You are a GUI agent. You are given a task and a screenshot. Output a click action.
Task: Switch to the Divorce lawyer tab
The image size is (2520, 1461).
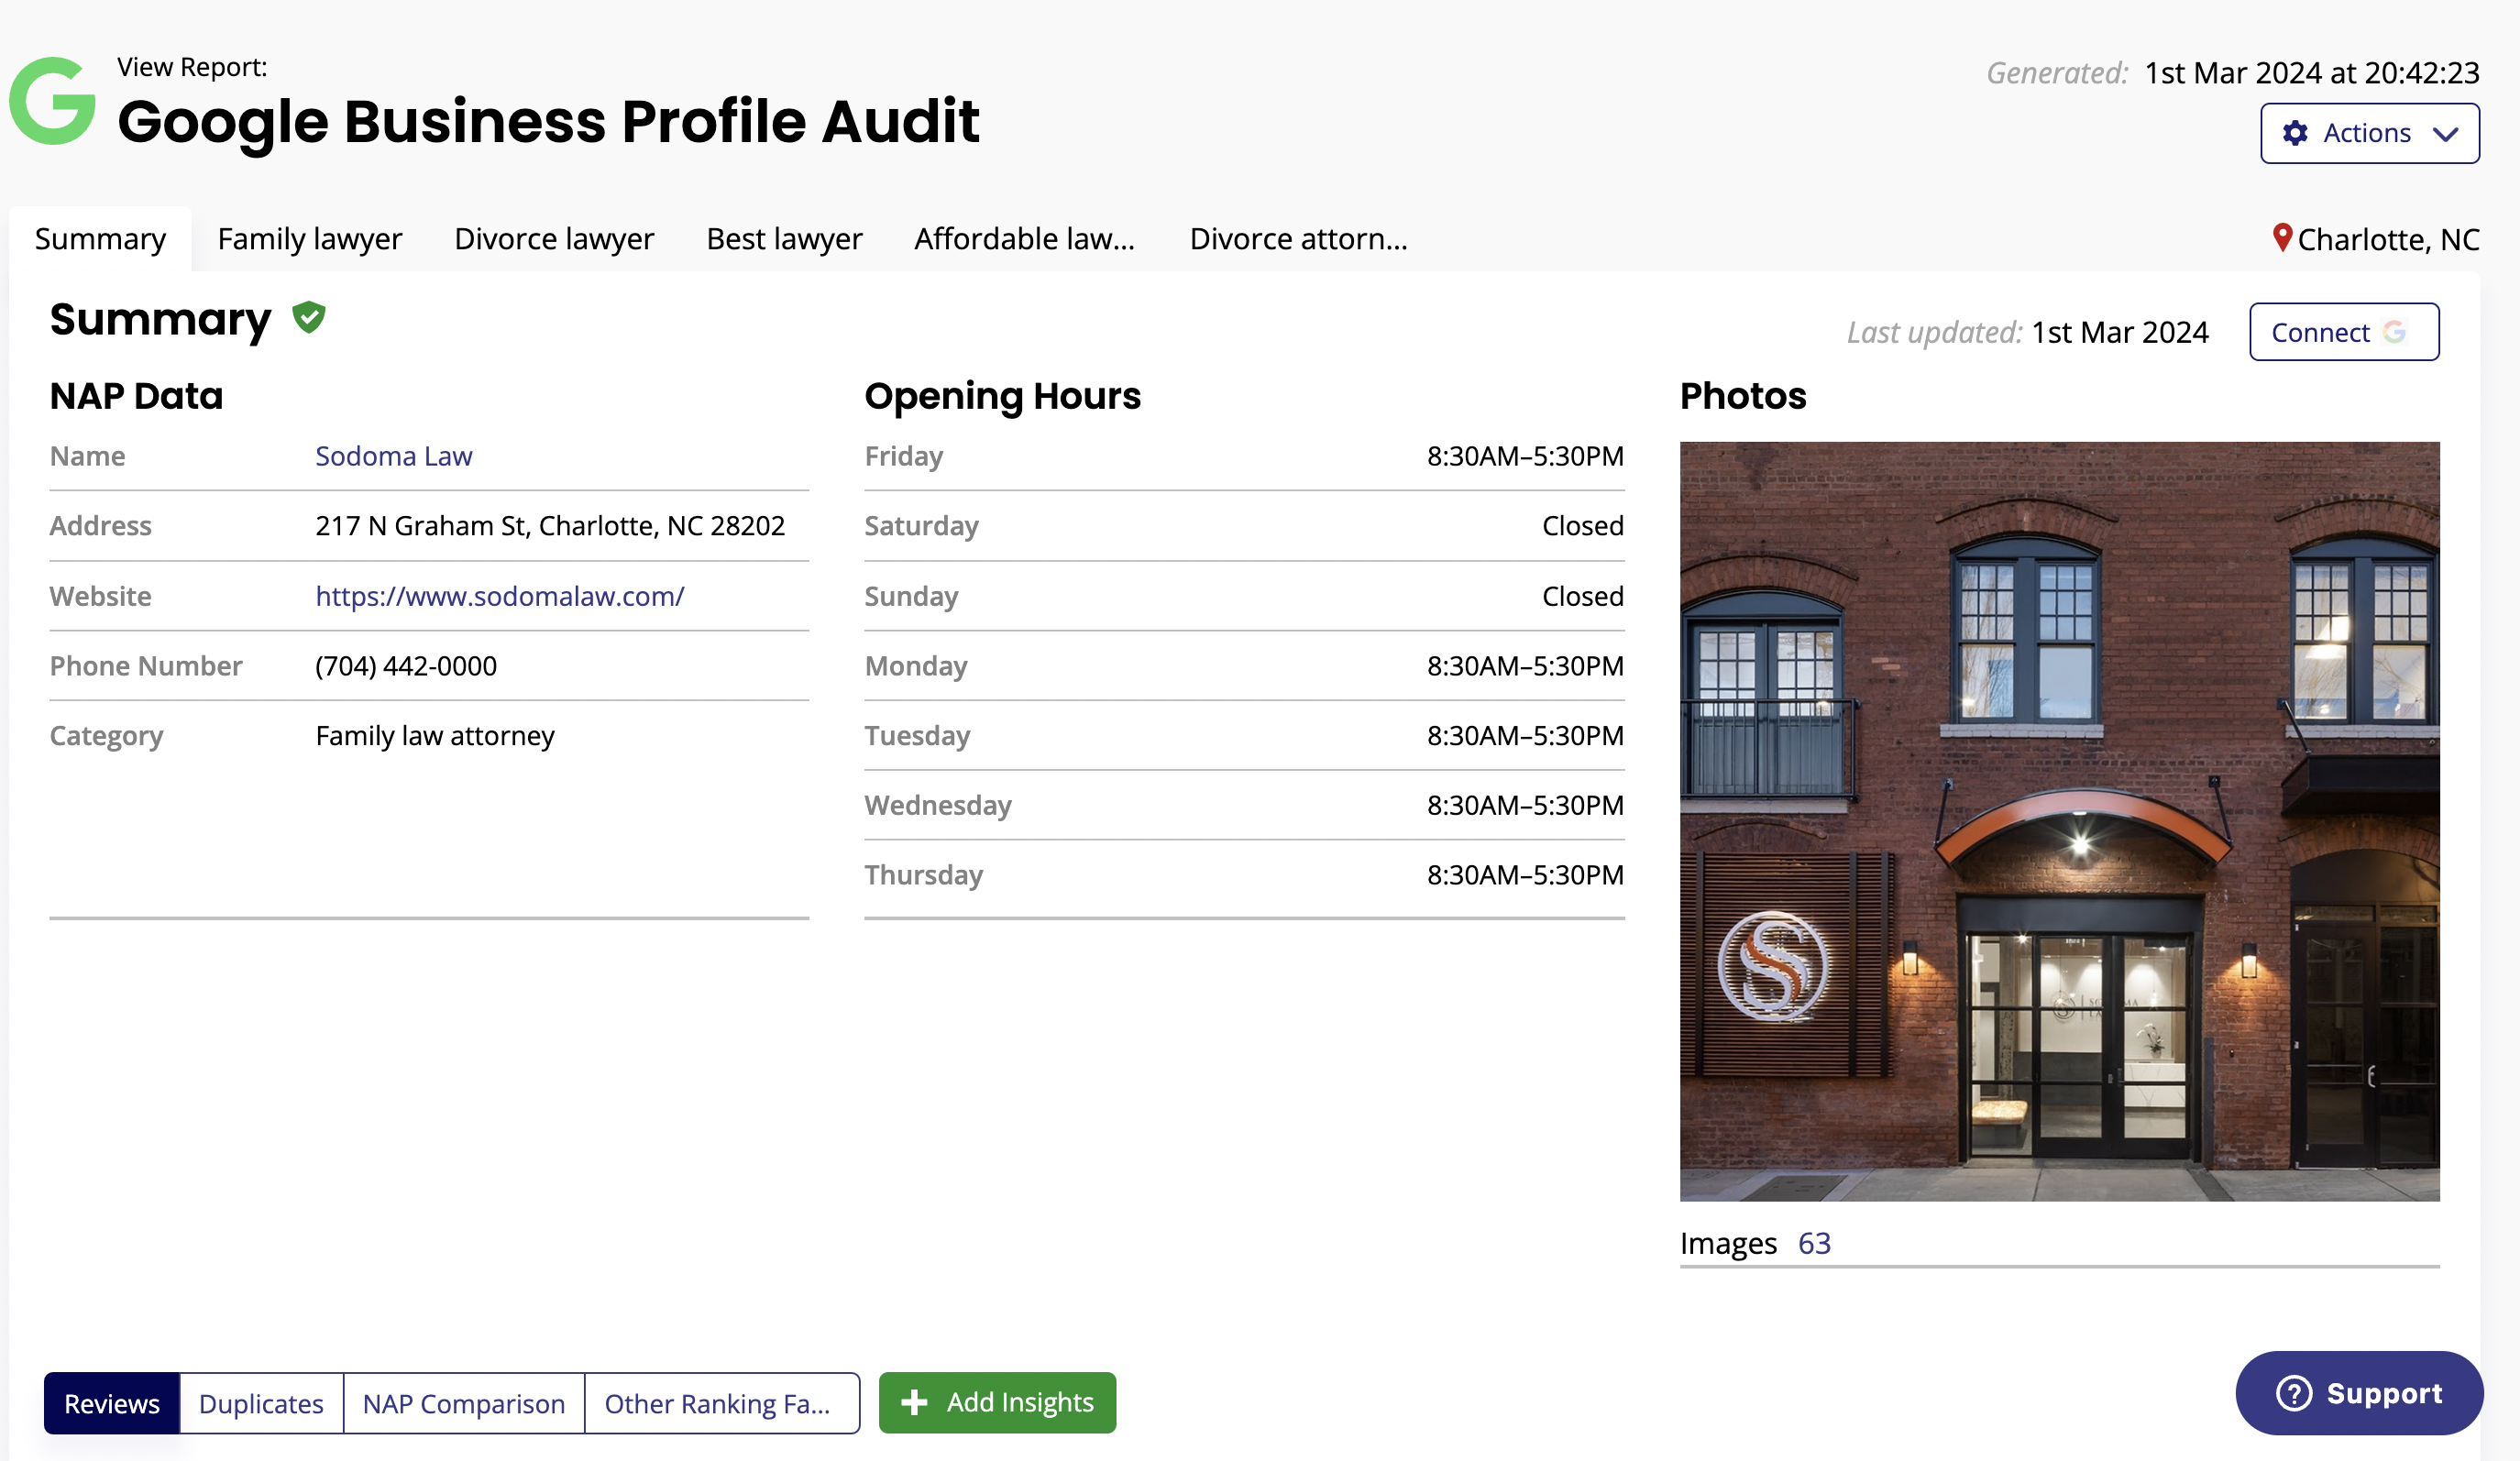pos(554,239)
